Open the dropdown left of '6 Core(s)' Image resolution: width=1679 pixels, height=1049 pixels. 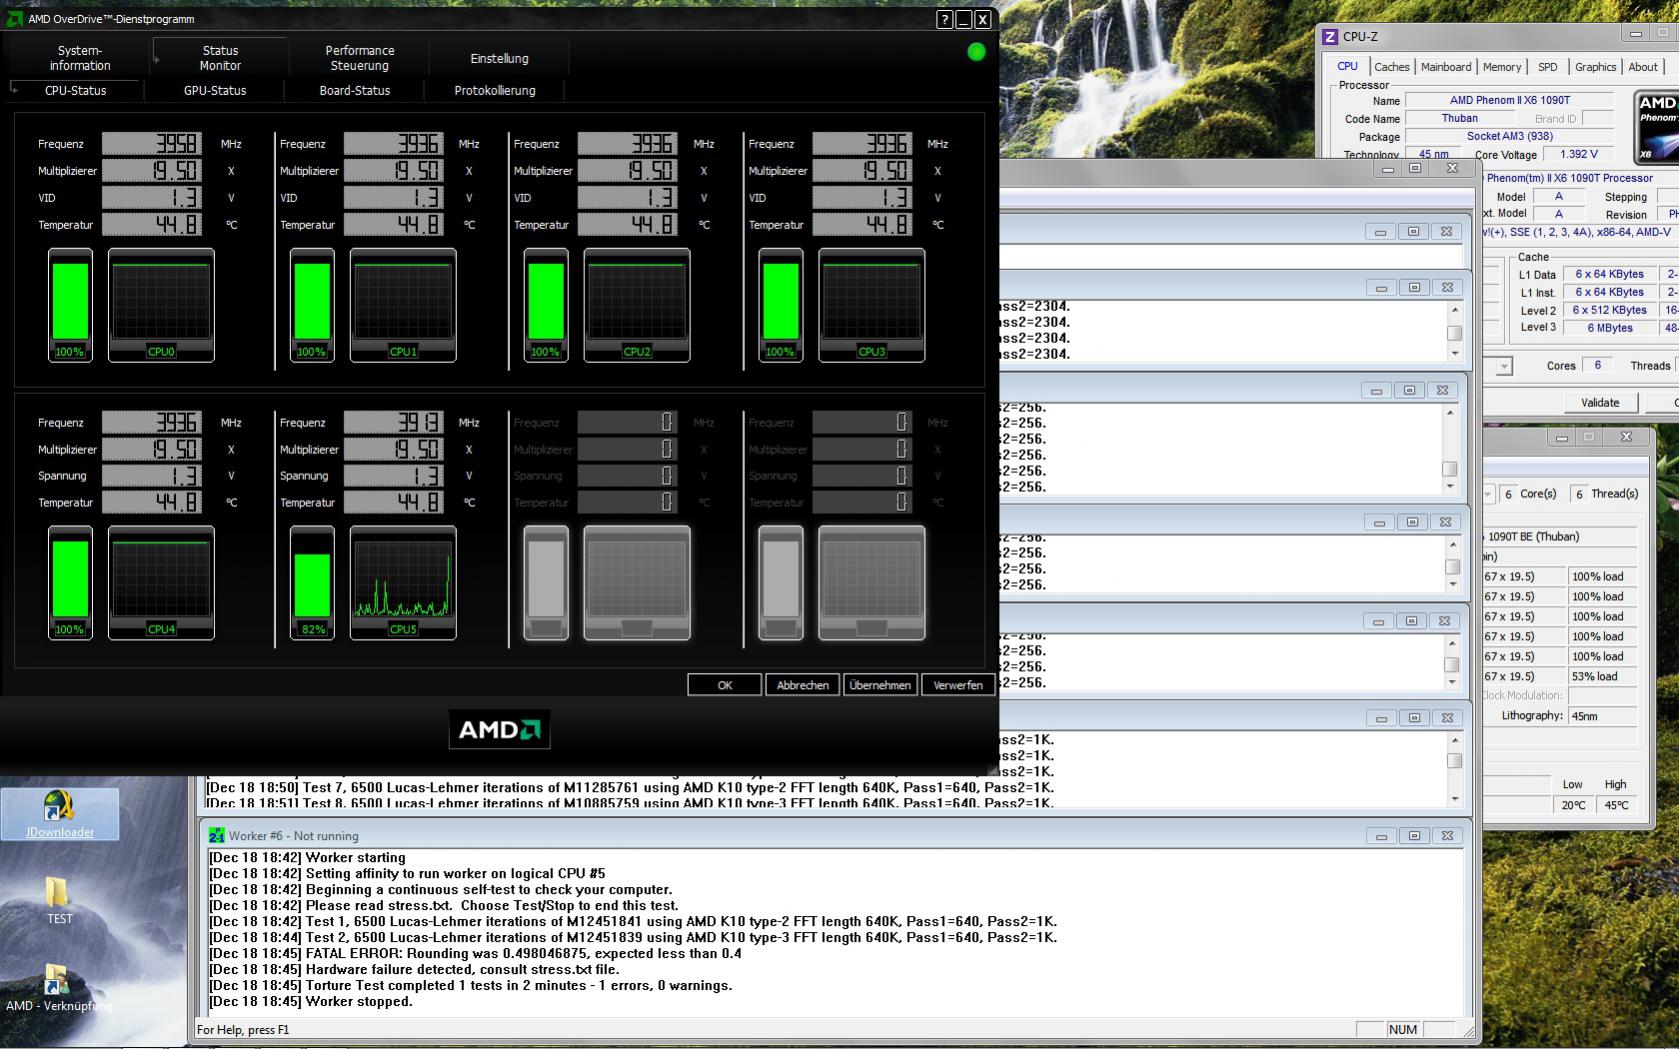pyautogui.click(x=1489, y=494)
